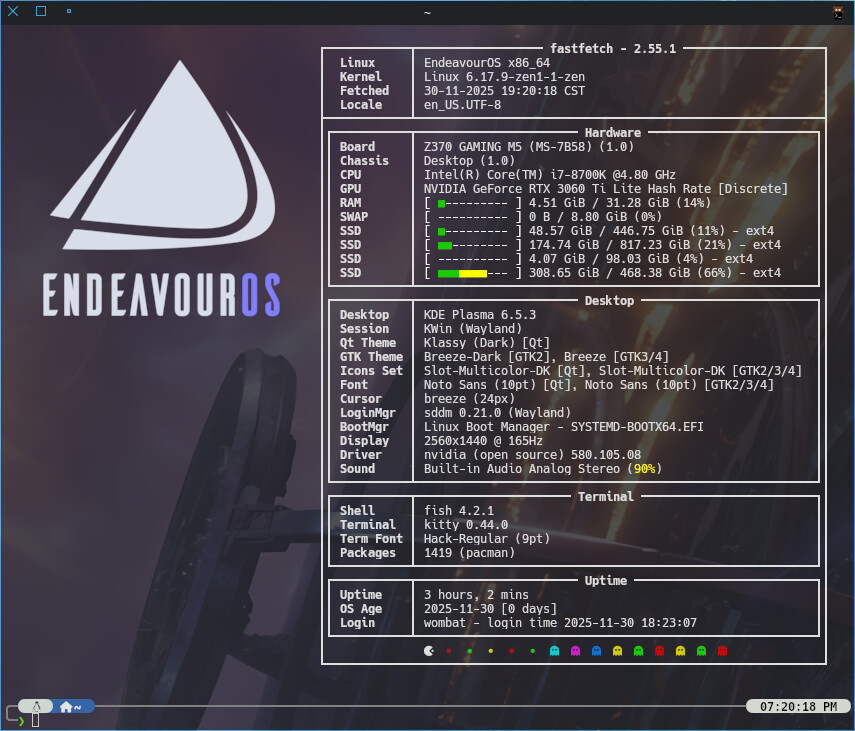Close the terminal window
Image resolution: width=855 pixels, height=731 pixels.
(x=13, y=12)
